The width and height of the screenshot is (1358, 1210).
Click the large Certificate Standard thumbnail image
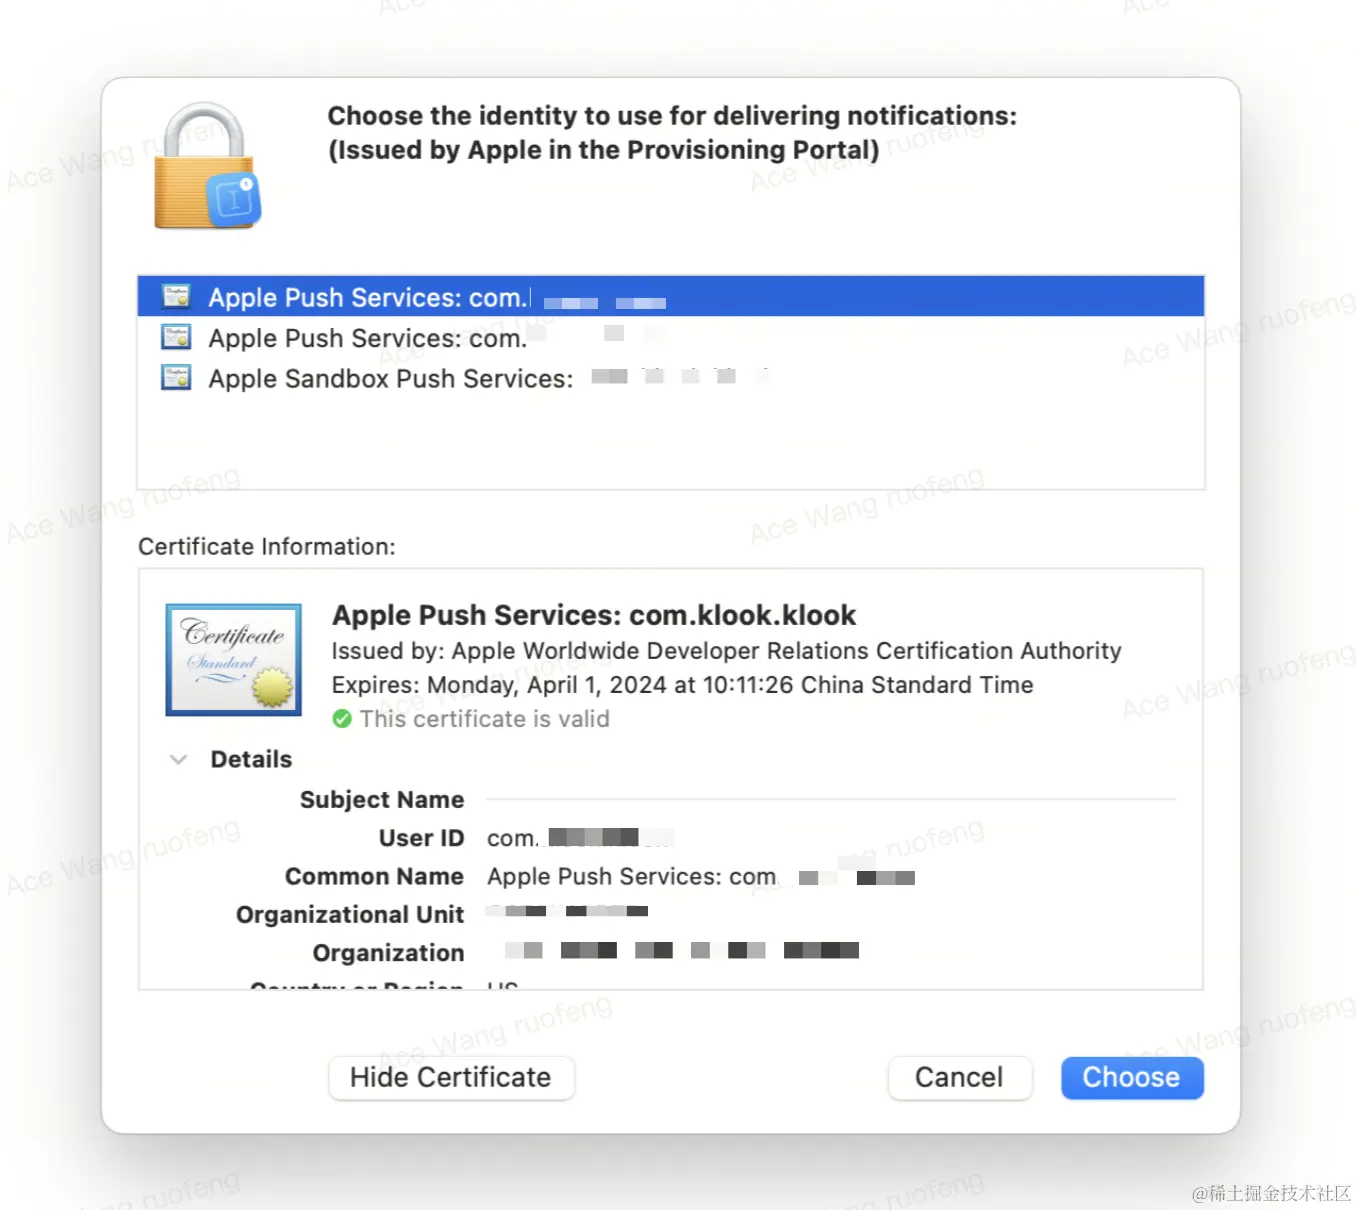[x=234, y=659]
